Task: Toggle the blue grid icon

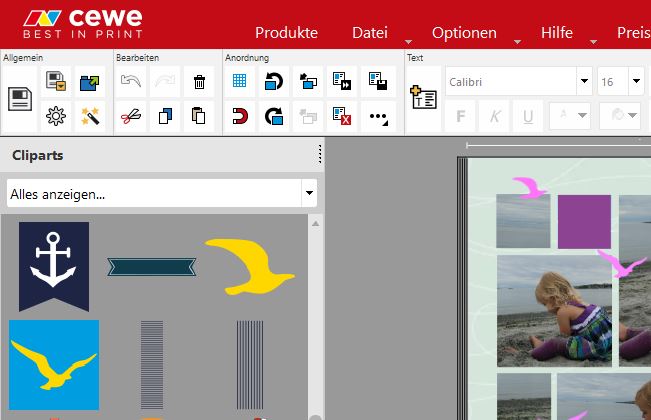Action: coord(240,81)
